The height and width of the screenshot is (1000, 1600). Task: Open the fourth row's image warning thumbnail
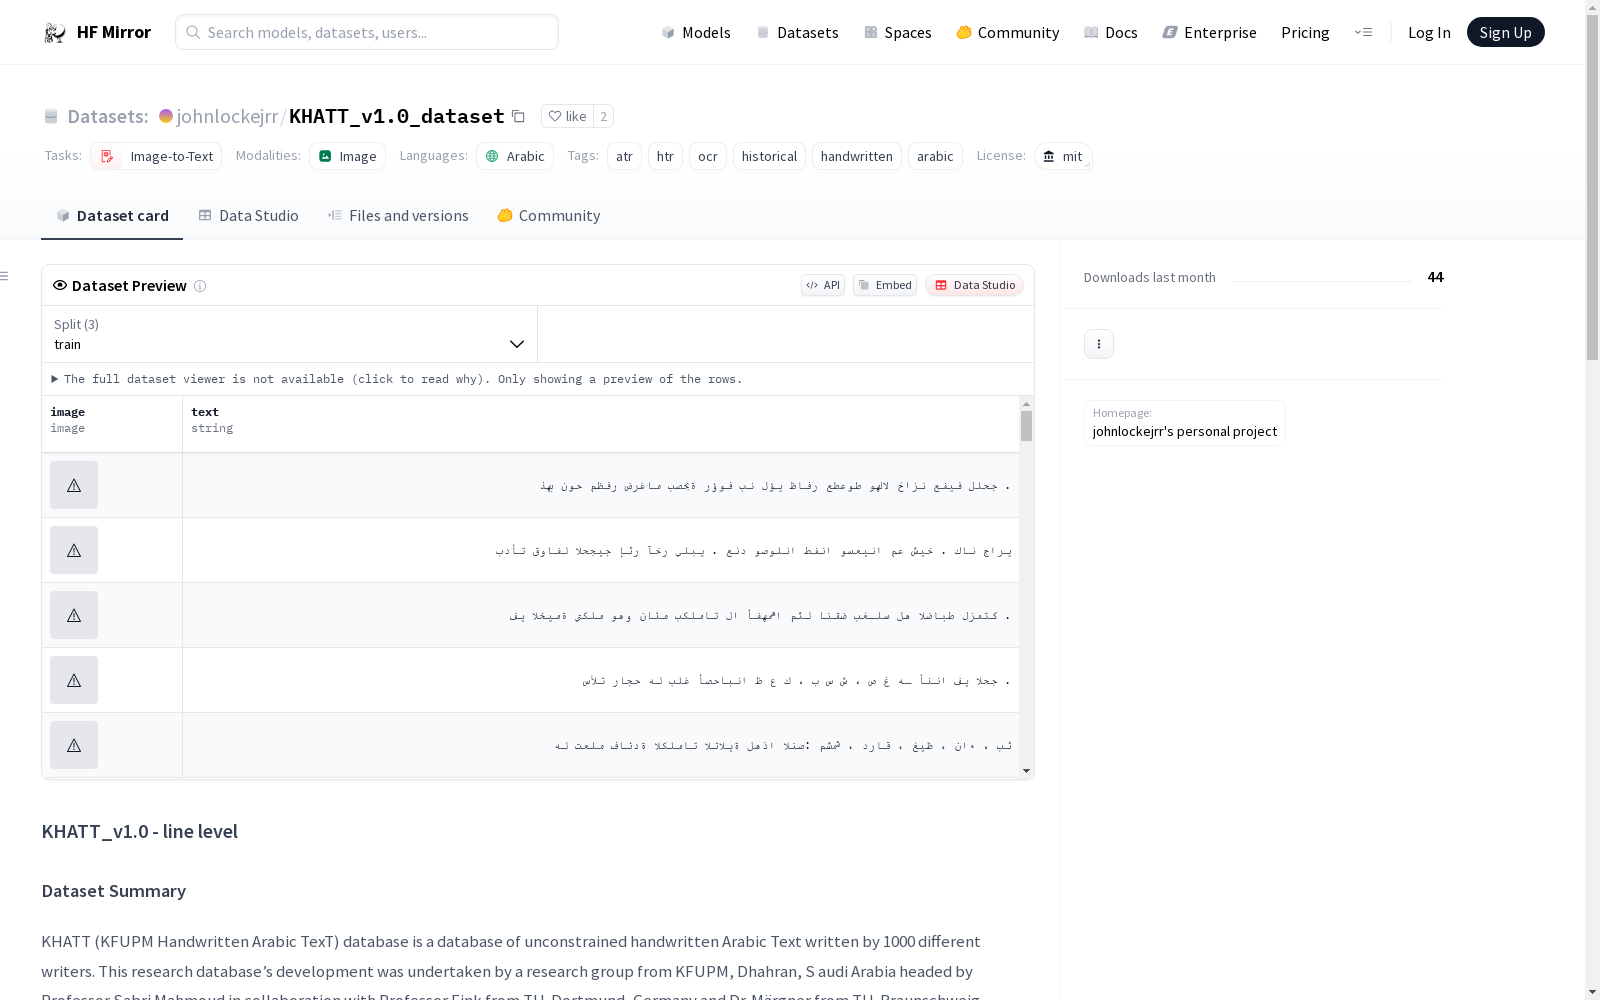(74, 680)
